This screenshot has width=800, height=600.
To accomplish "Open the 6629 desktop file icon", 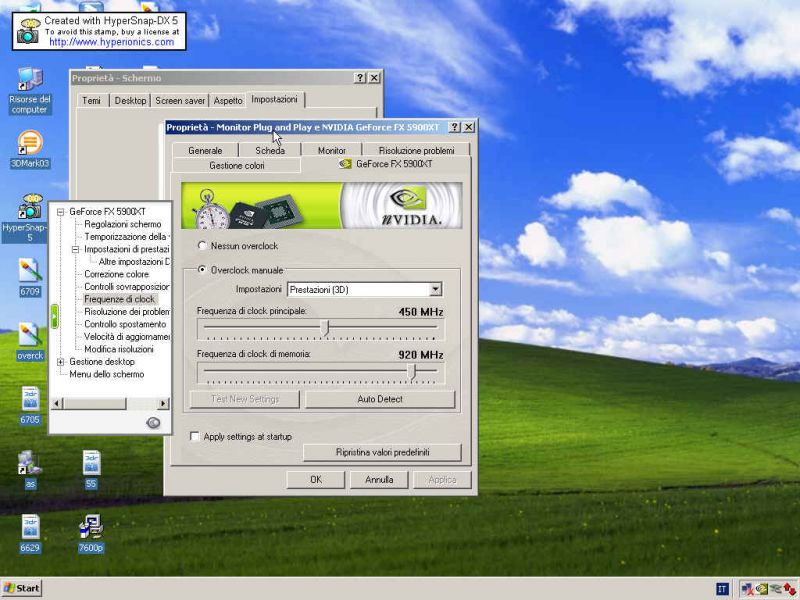I will (x=30, y=534).
